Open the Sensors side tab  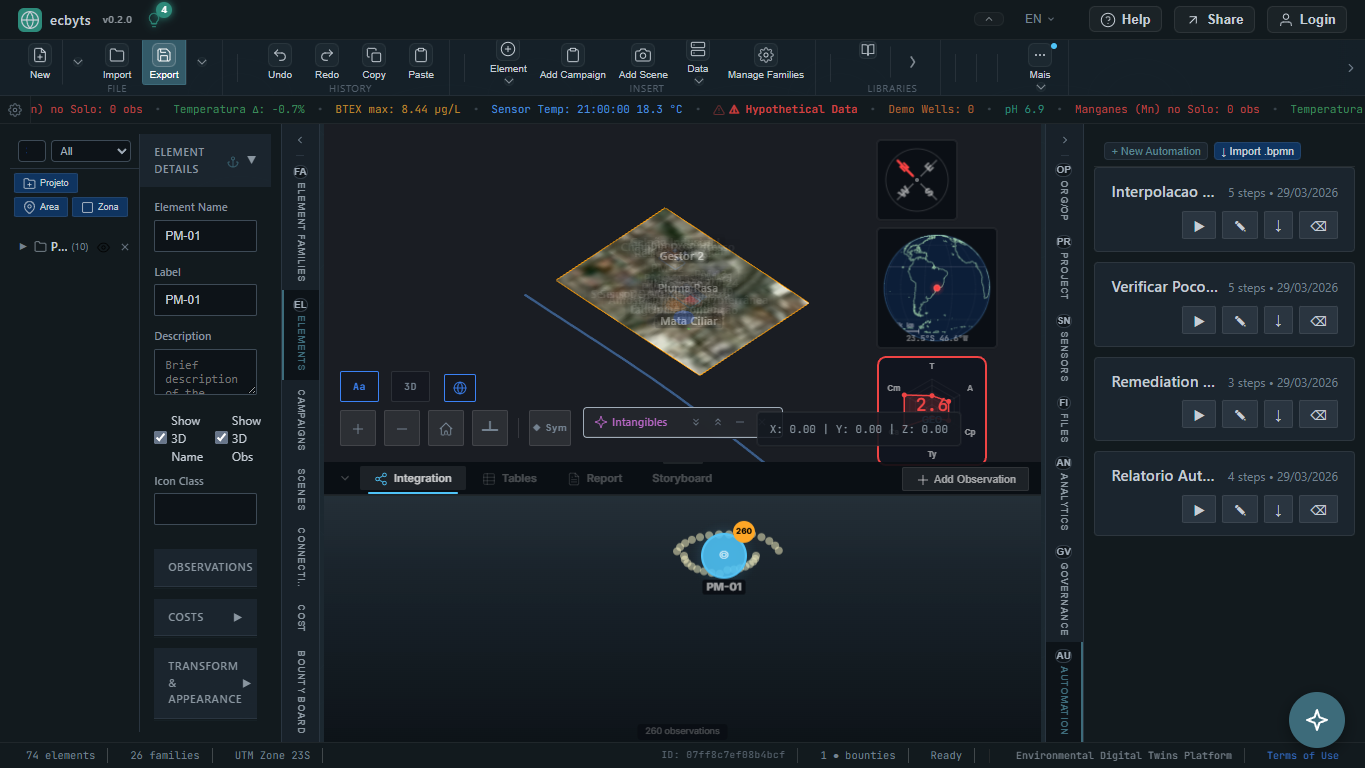click(1063, 347)
